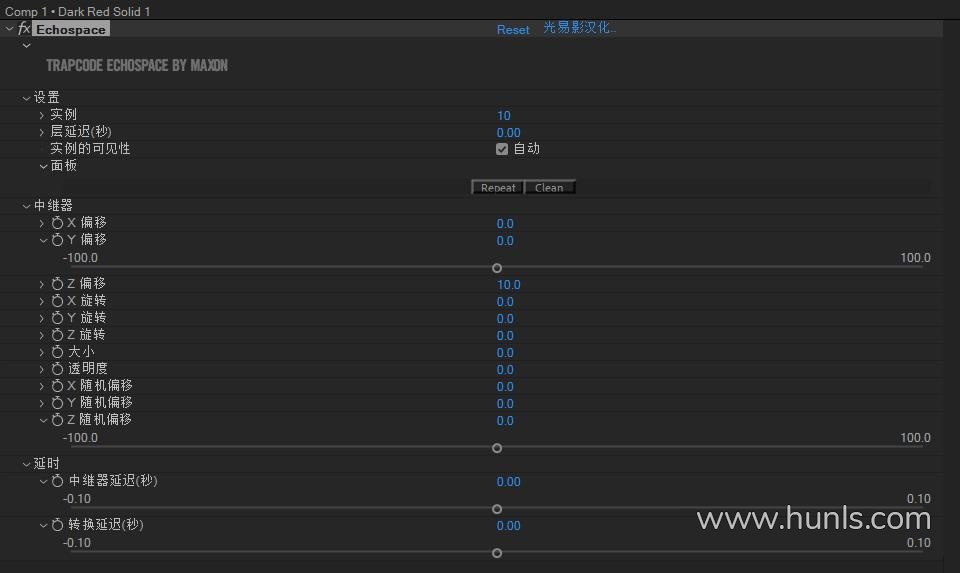Collapse the 转换延迟(秒) slider
This screenshot has height=573, width=960.
[x=43, y=526]
